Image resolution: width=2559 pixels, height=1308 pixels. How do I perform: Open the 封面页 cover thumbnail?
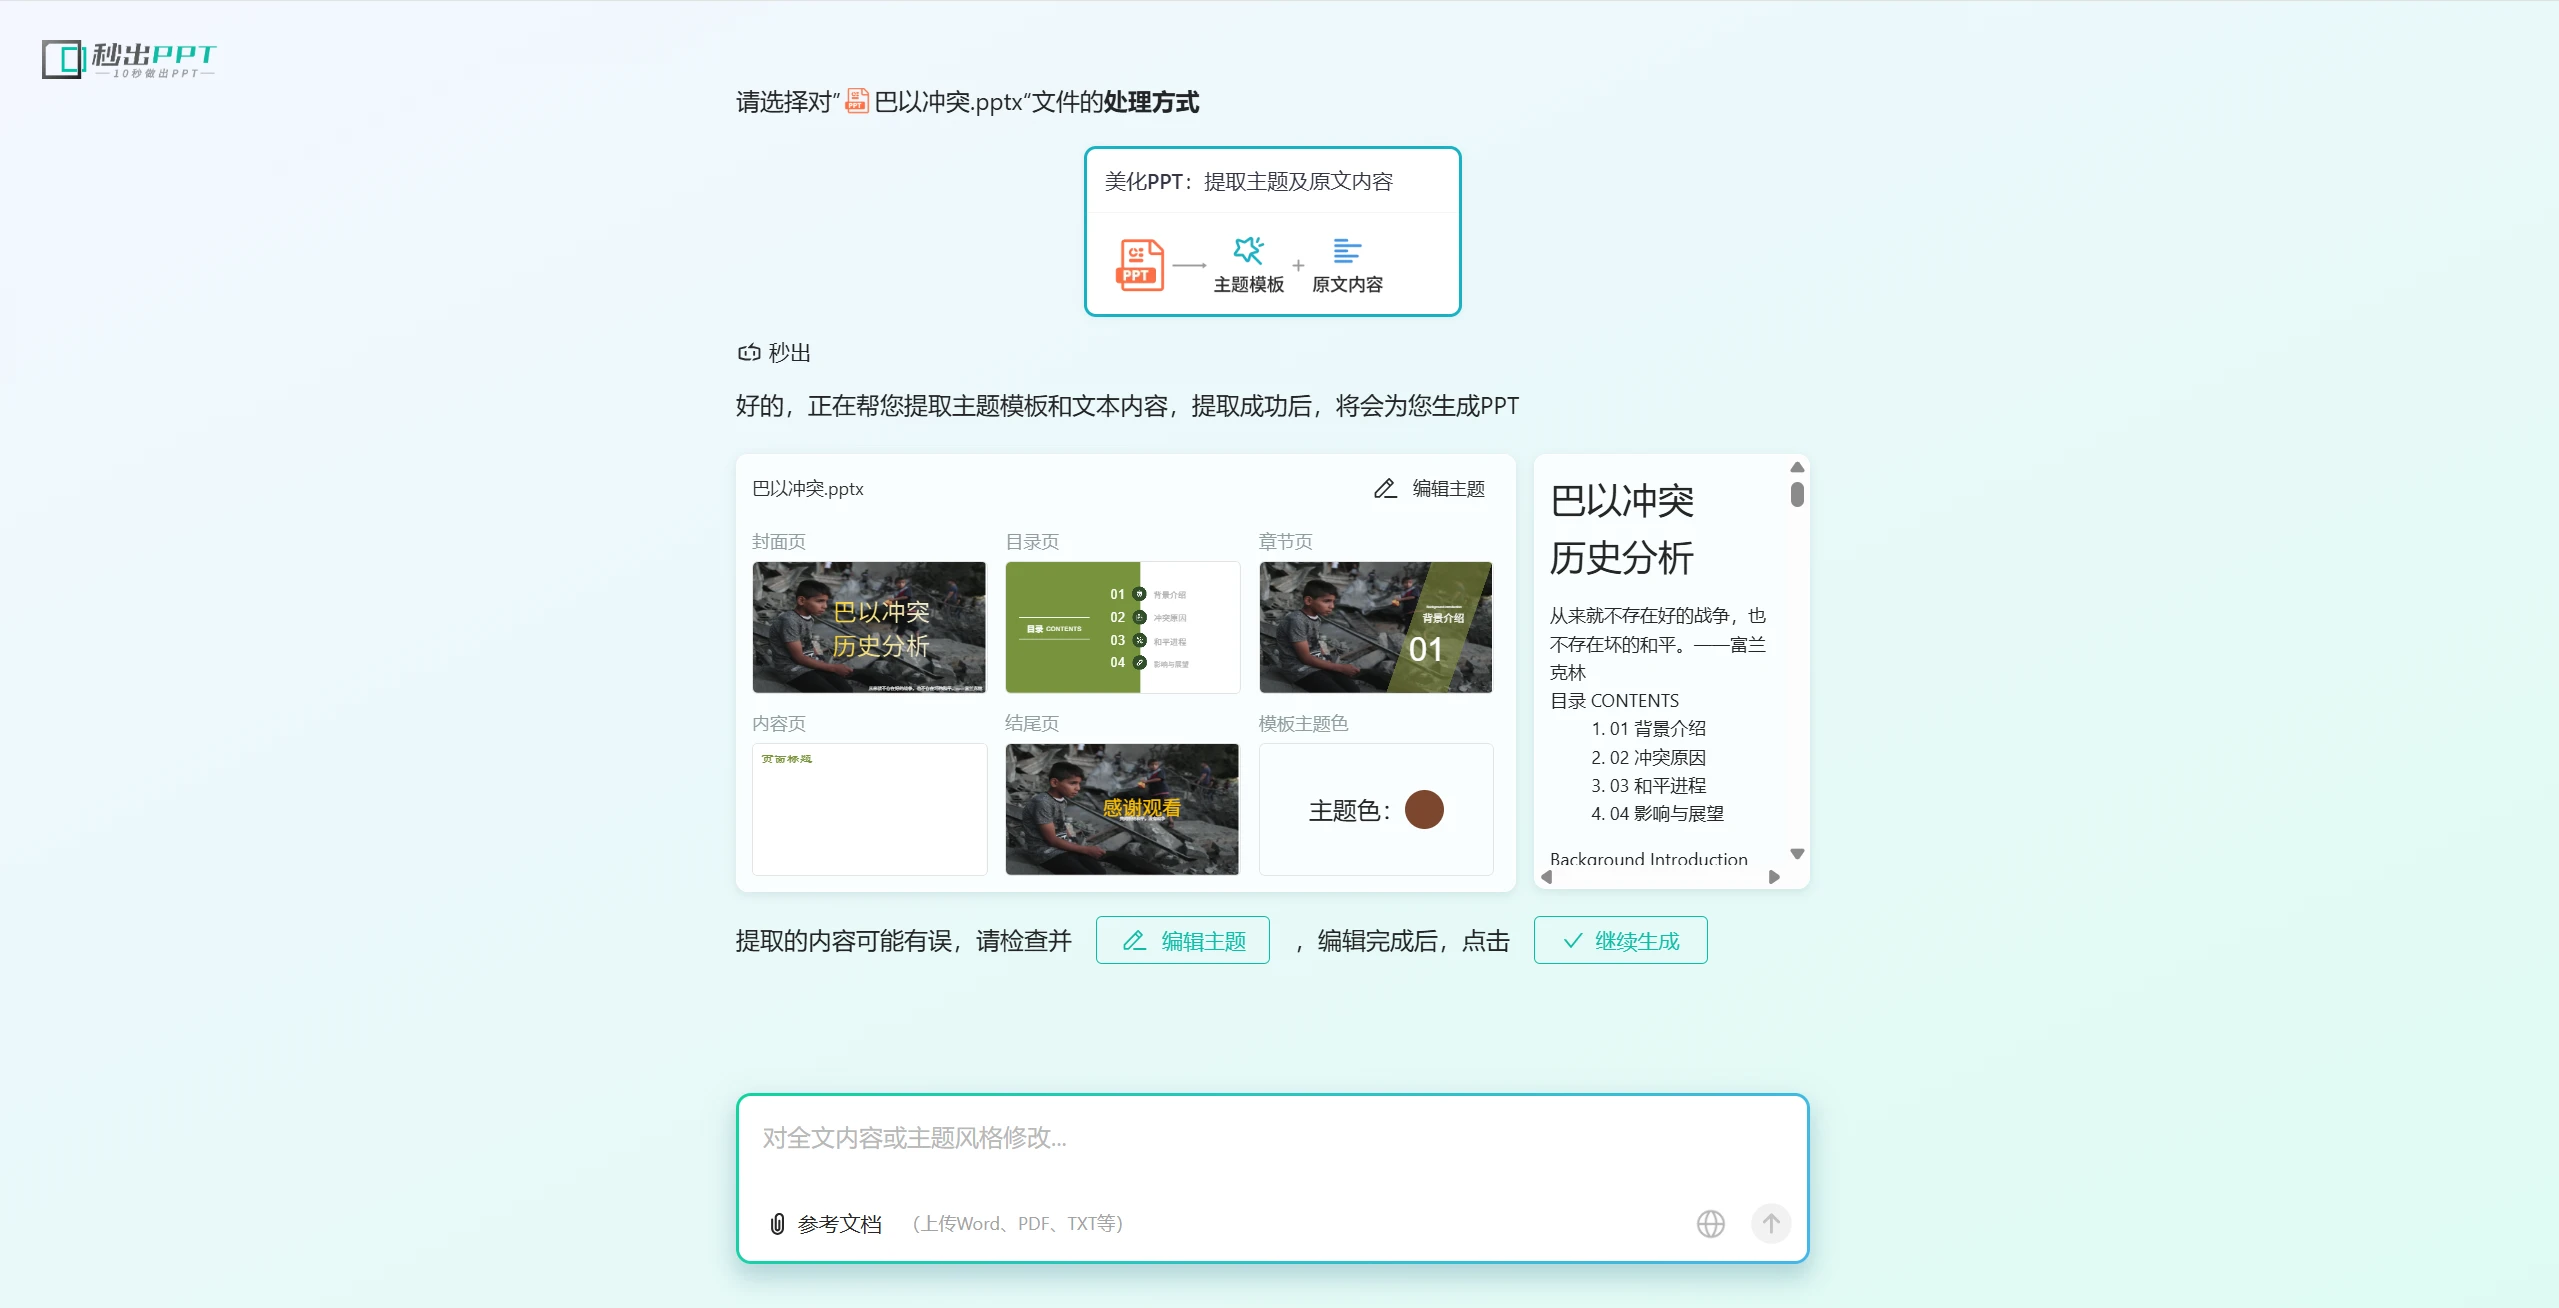(869, 627)
